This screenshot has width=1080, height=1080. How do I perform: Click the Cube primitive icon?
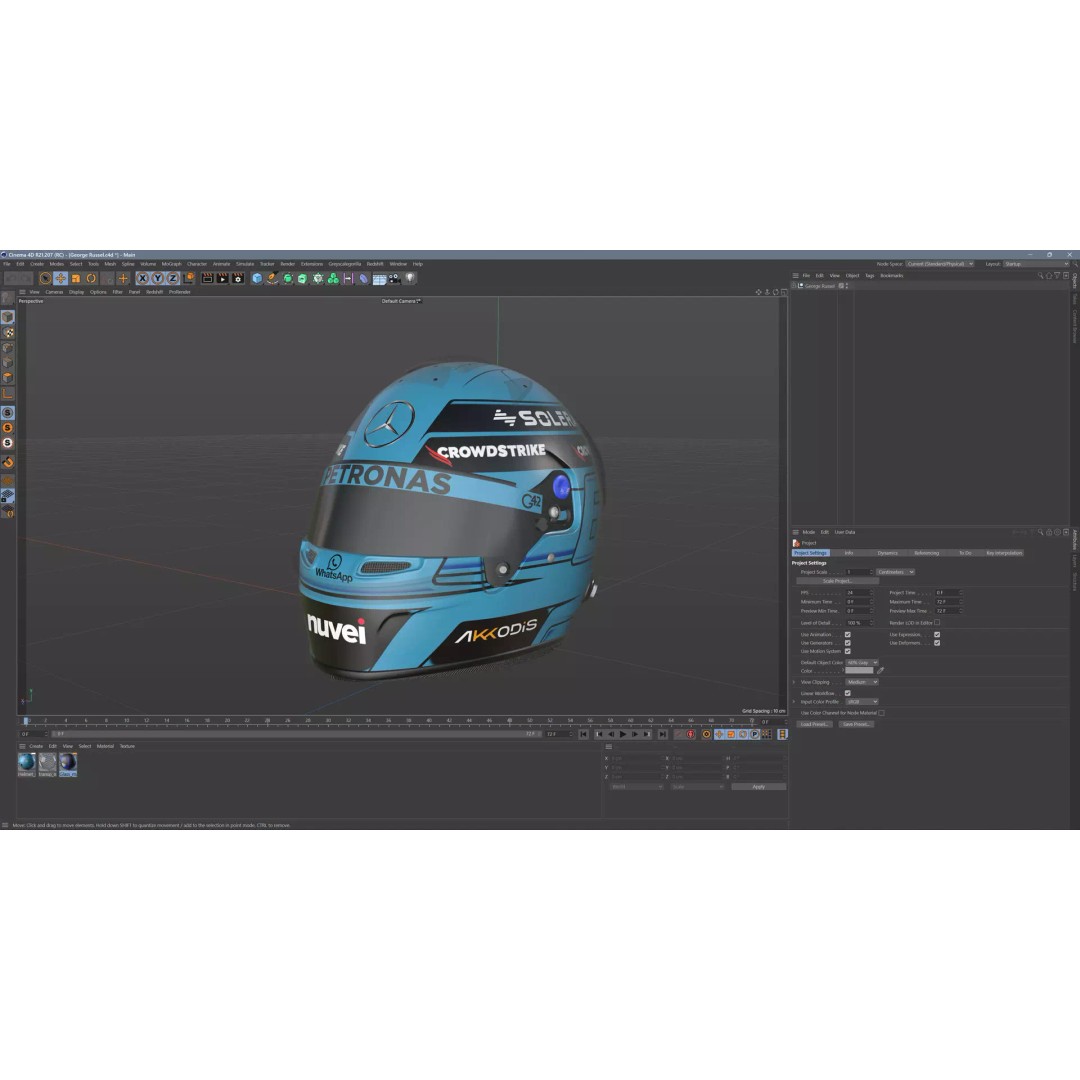[x=256, y=278]
